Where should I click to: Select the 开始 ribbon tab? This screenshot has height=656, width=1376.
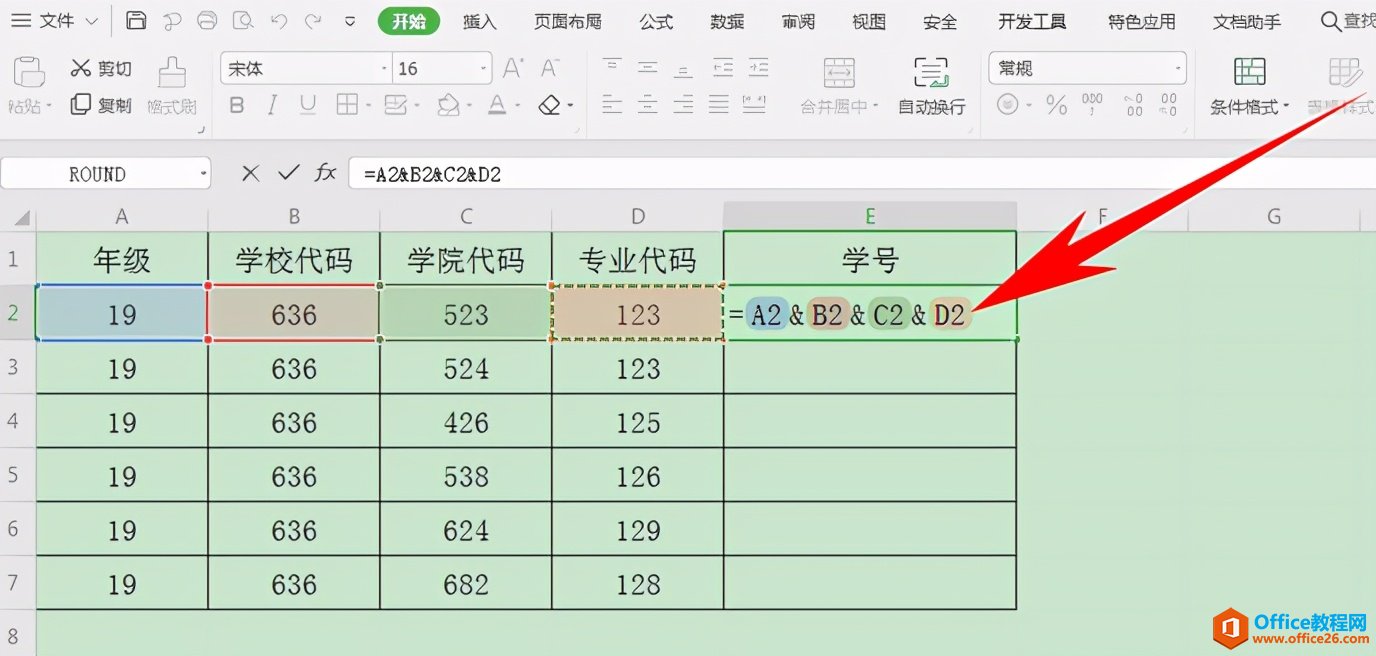(409, 21)
